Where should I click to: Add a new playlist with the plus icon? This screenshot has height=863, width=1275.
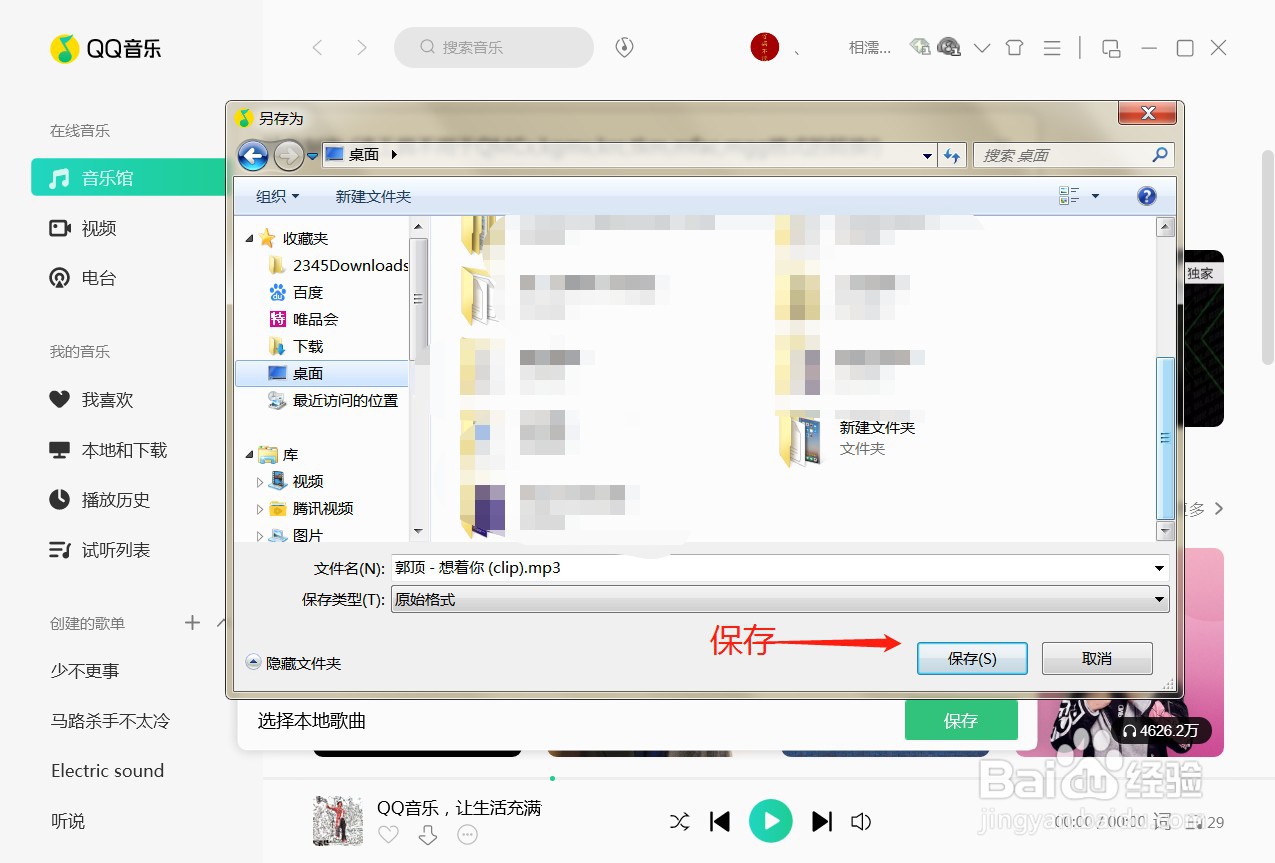[193, 623]
